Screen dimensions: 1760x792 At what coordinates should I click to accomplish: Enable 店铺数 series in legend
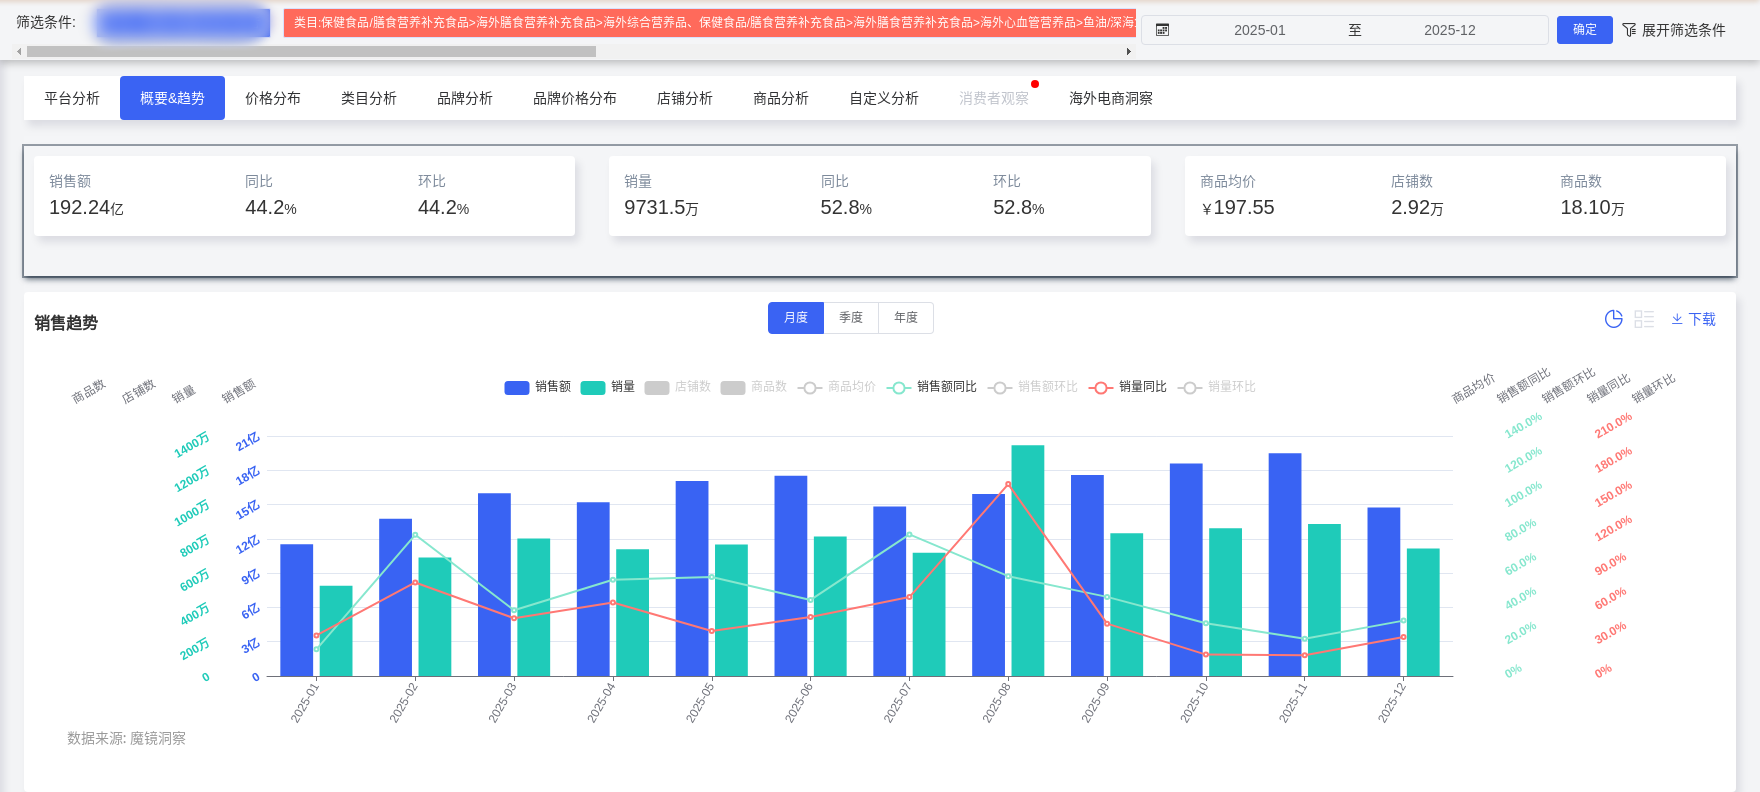[x=677, y=387]
